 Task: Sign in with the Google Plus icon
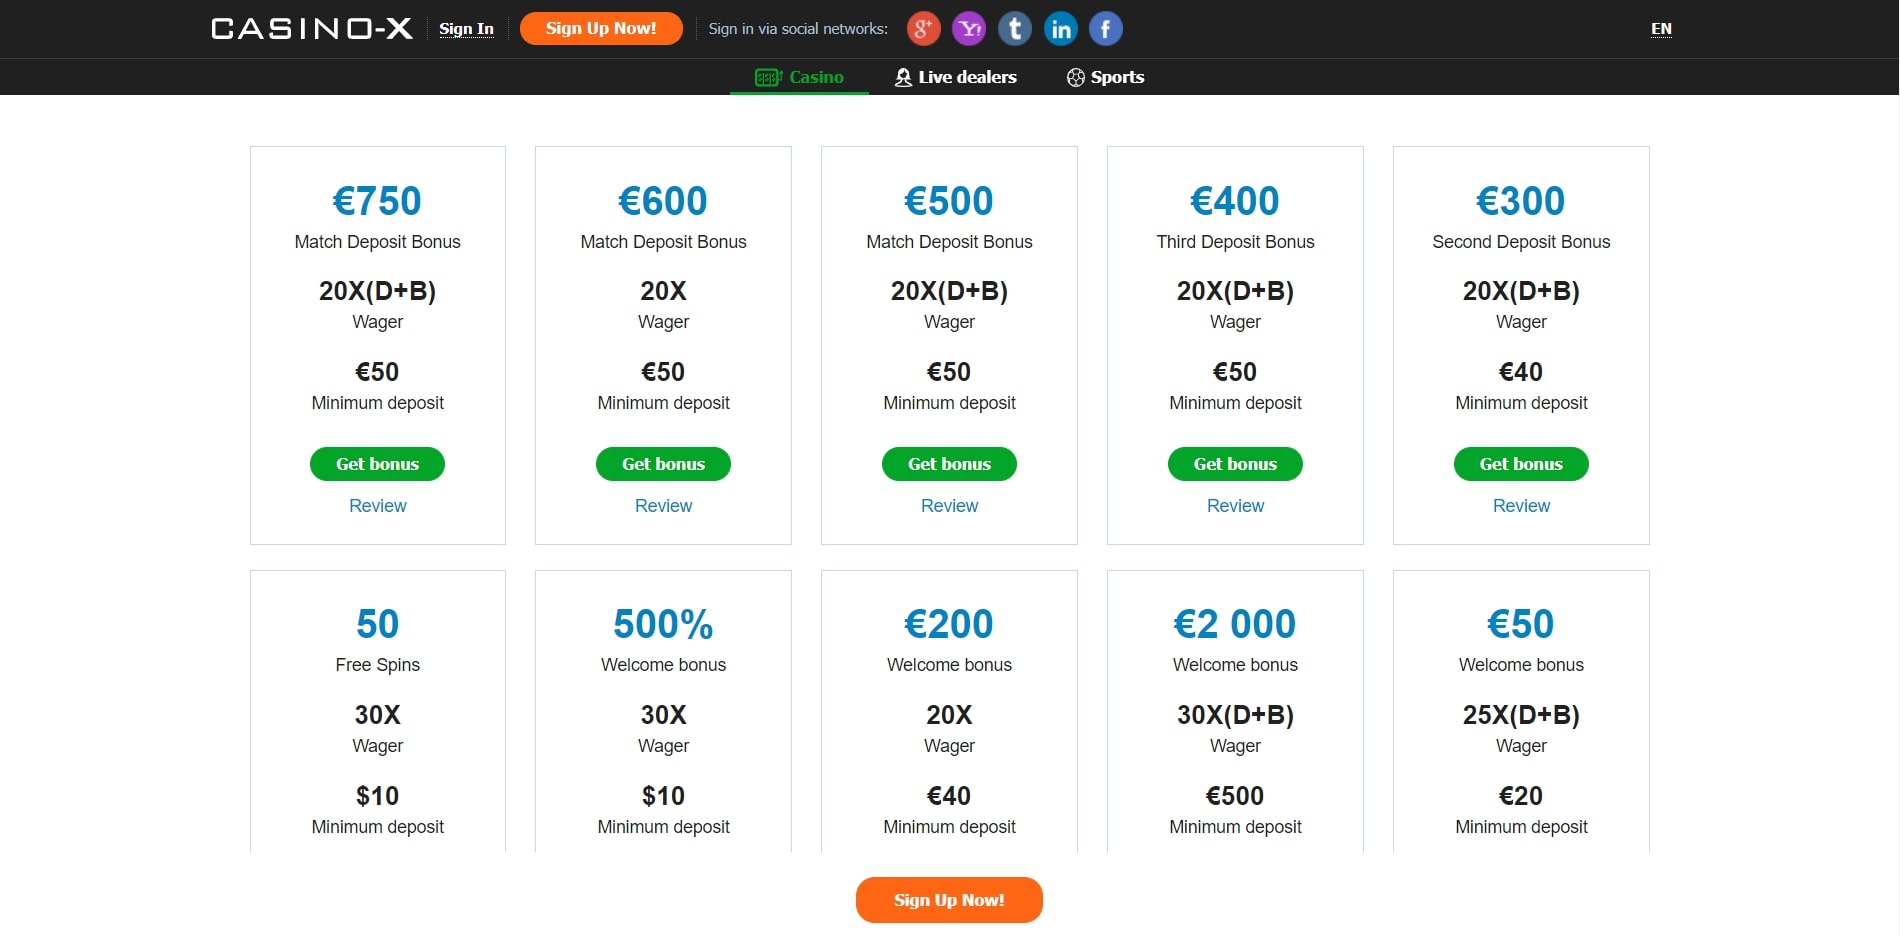(x=923, y=29)
